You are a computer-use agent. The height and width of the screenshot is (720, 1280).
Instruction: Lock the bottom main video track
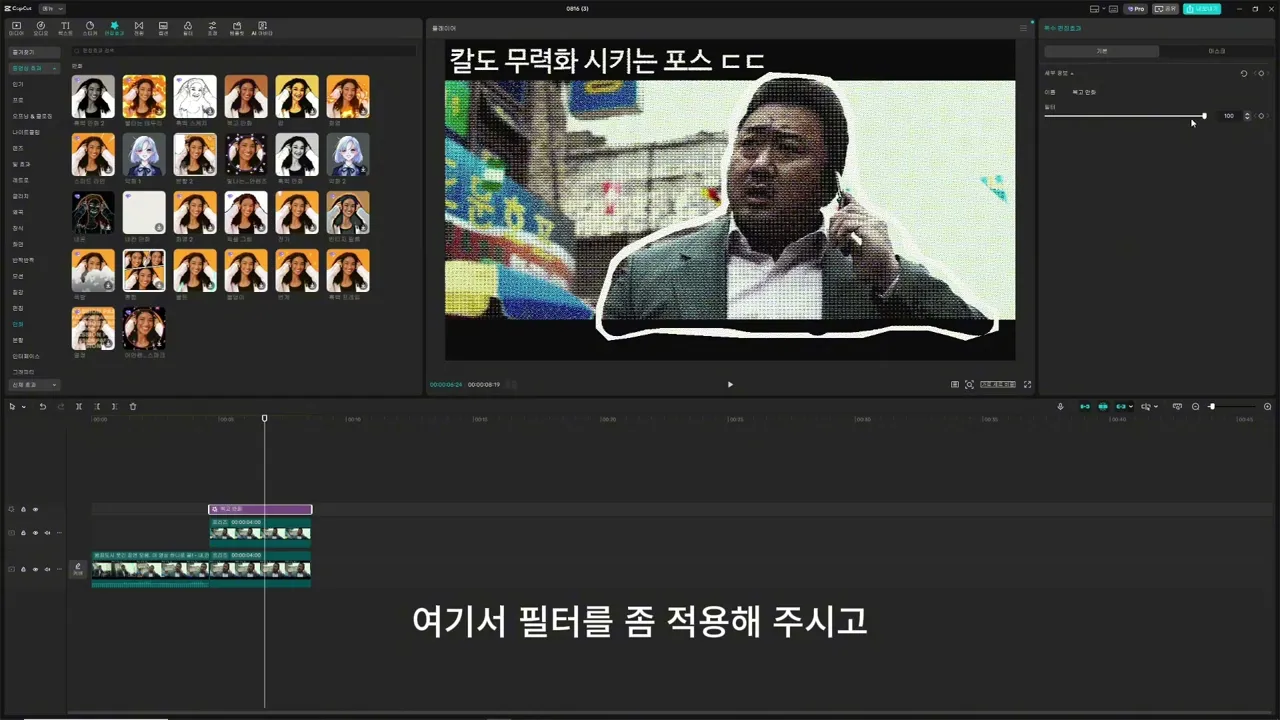click(x=23, y=569)
